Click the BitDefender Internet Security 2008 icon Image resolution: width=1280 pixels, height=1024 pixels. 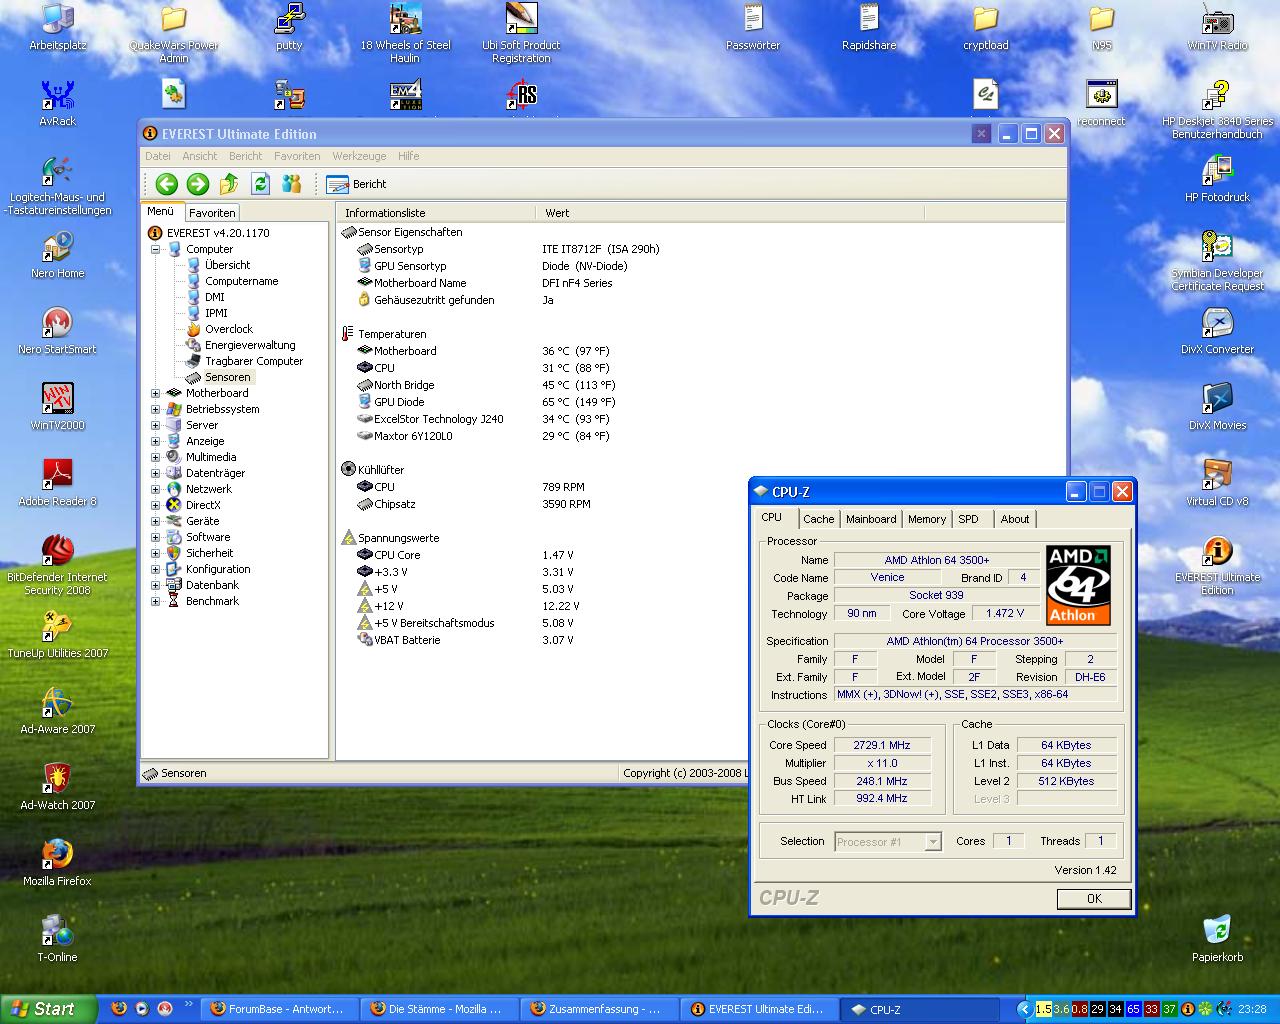coord(58,565)
